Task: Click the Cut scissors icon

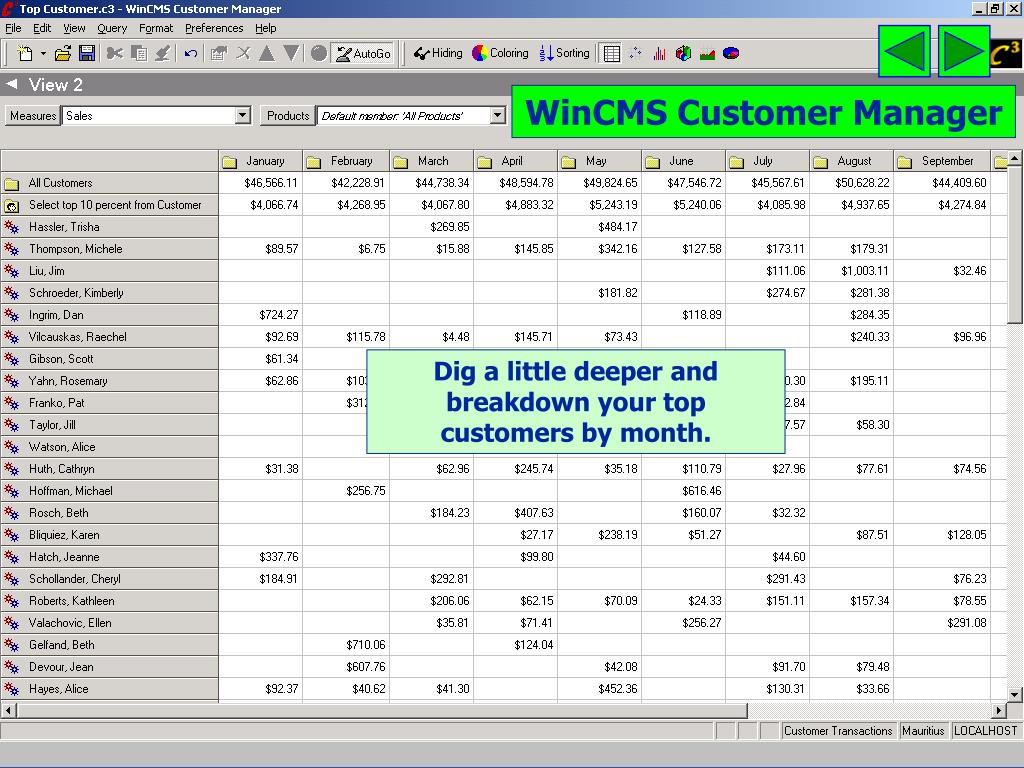Action: point(115,54)
